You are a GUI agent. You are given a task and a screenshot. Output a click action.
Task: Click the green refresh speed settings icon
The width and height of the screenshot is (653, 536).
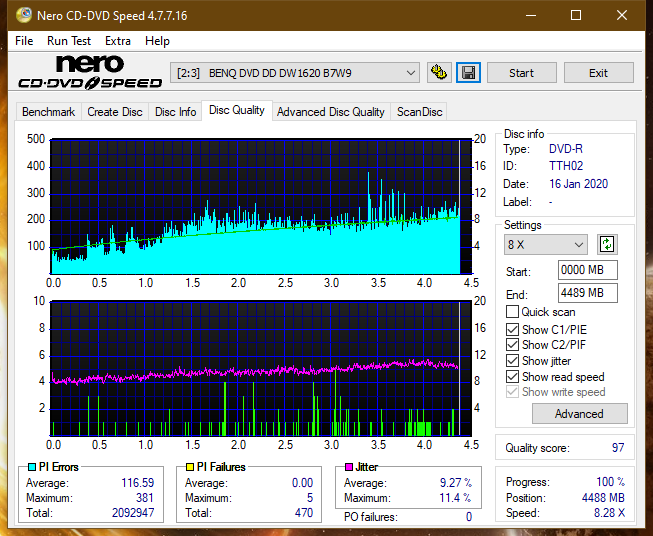[x=607, y=244]
